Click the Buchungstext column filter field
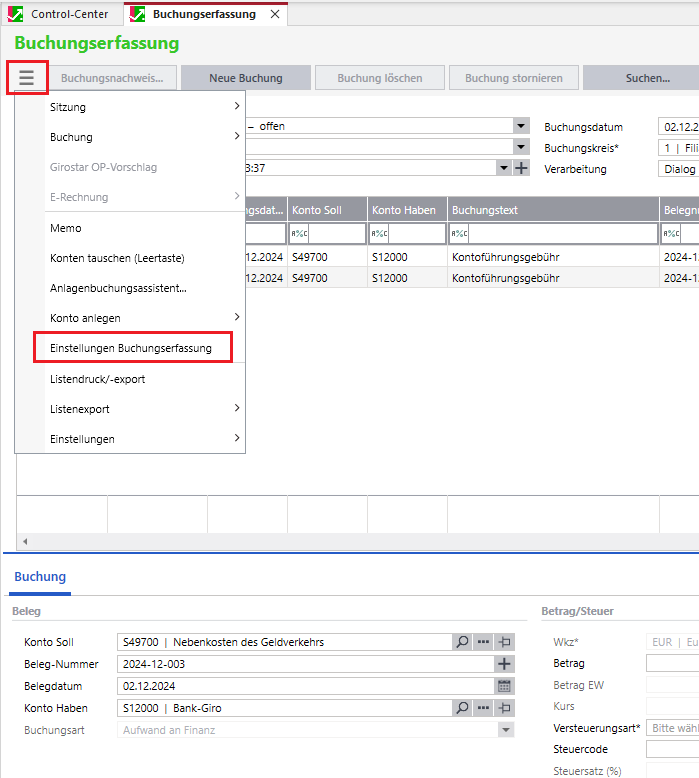 [x=560, y=233]
